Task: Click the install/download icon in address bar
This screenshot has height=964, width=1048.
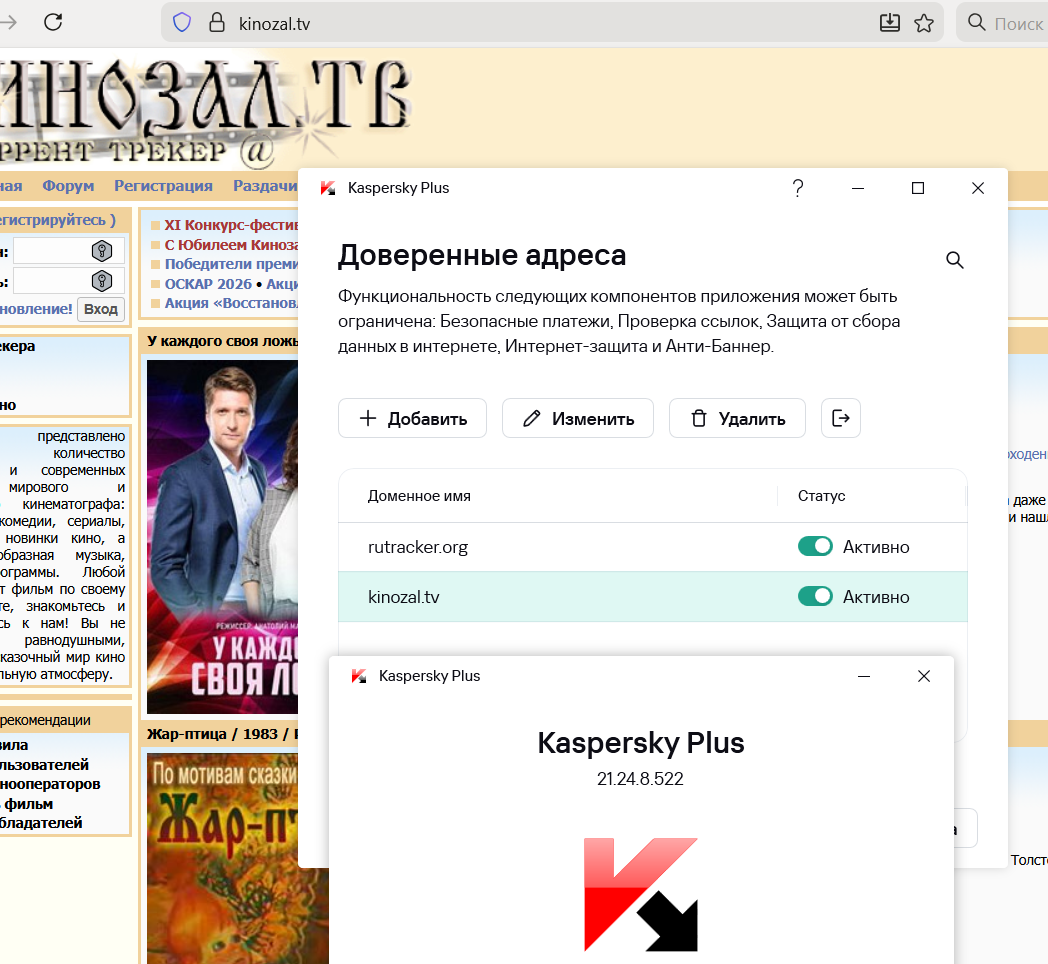Action: coord(889,23)
